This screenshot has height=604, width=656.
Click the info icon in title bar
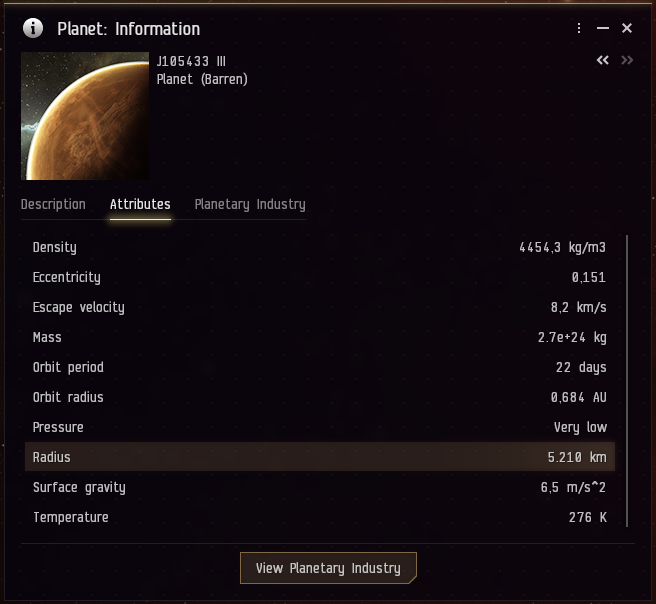(33, 28)
